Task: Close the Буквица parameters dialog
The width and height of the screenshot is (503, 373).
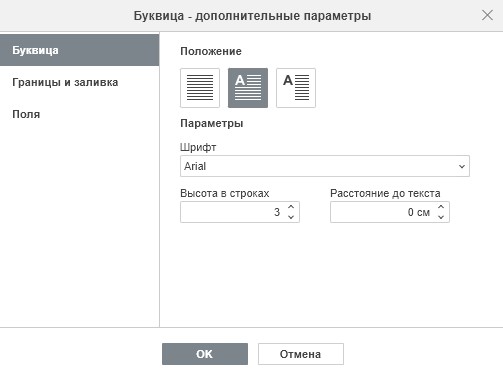Action: click(x=487, y=15)
